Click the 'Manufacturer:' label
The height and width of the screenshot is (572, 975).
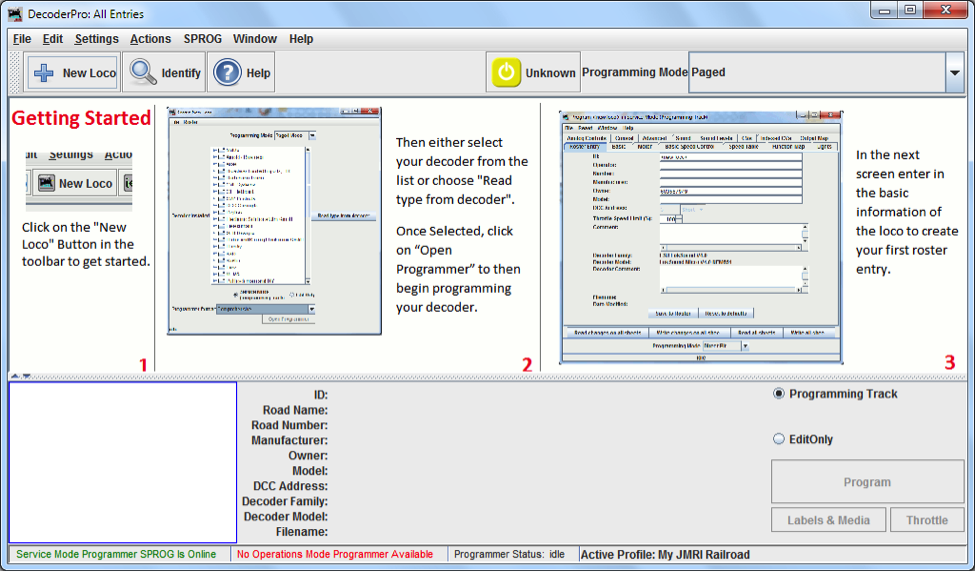[290, 440]
